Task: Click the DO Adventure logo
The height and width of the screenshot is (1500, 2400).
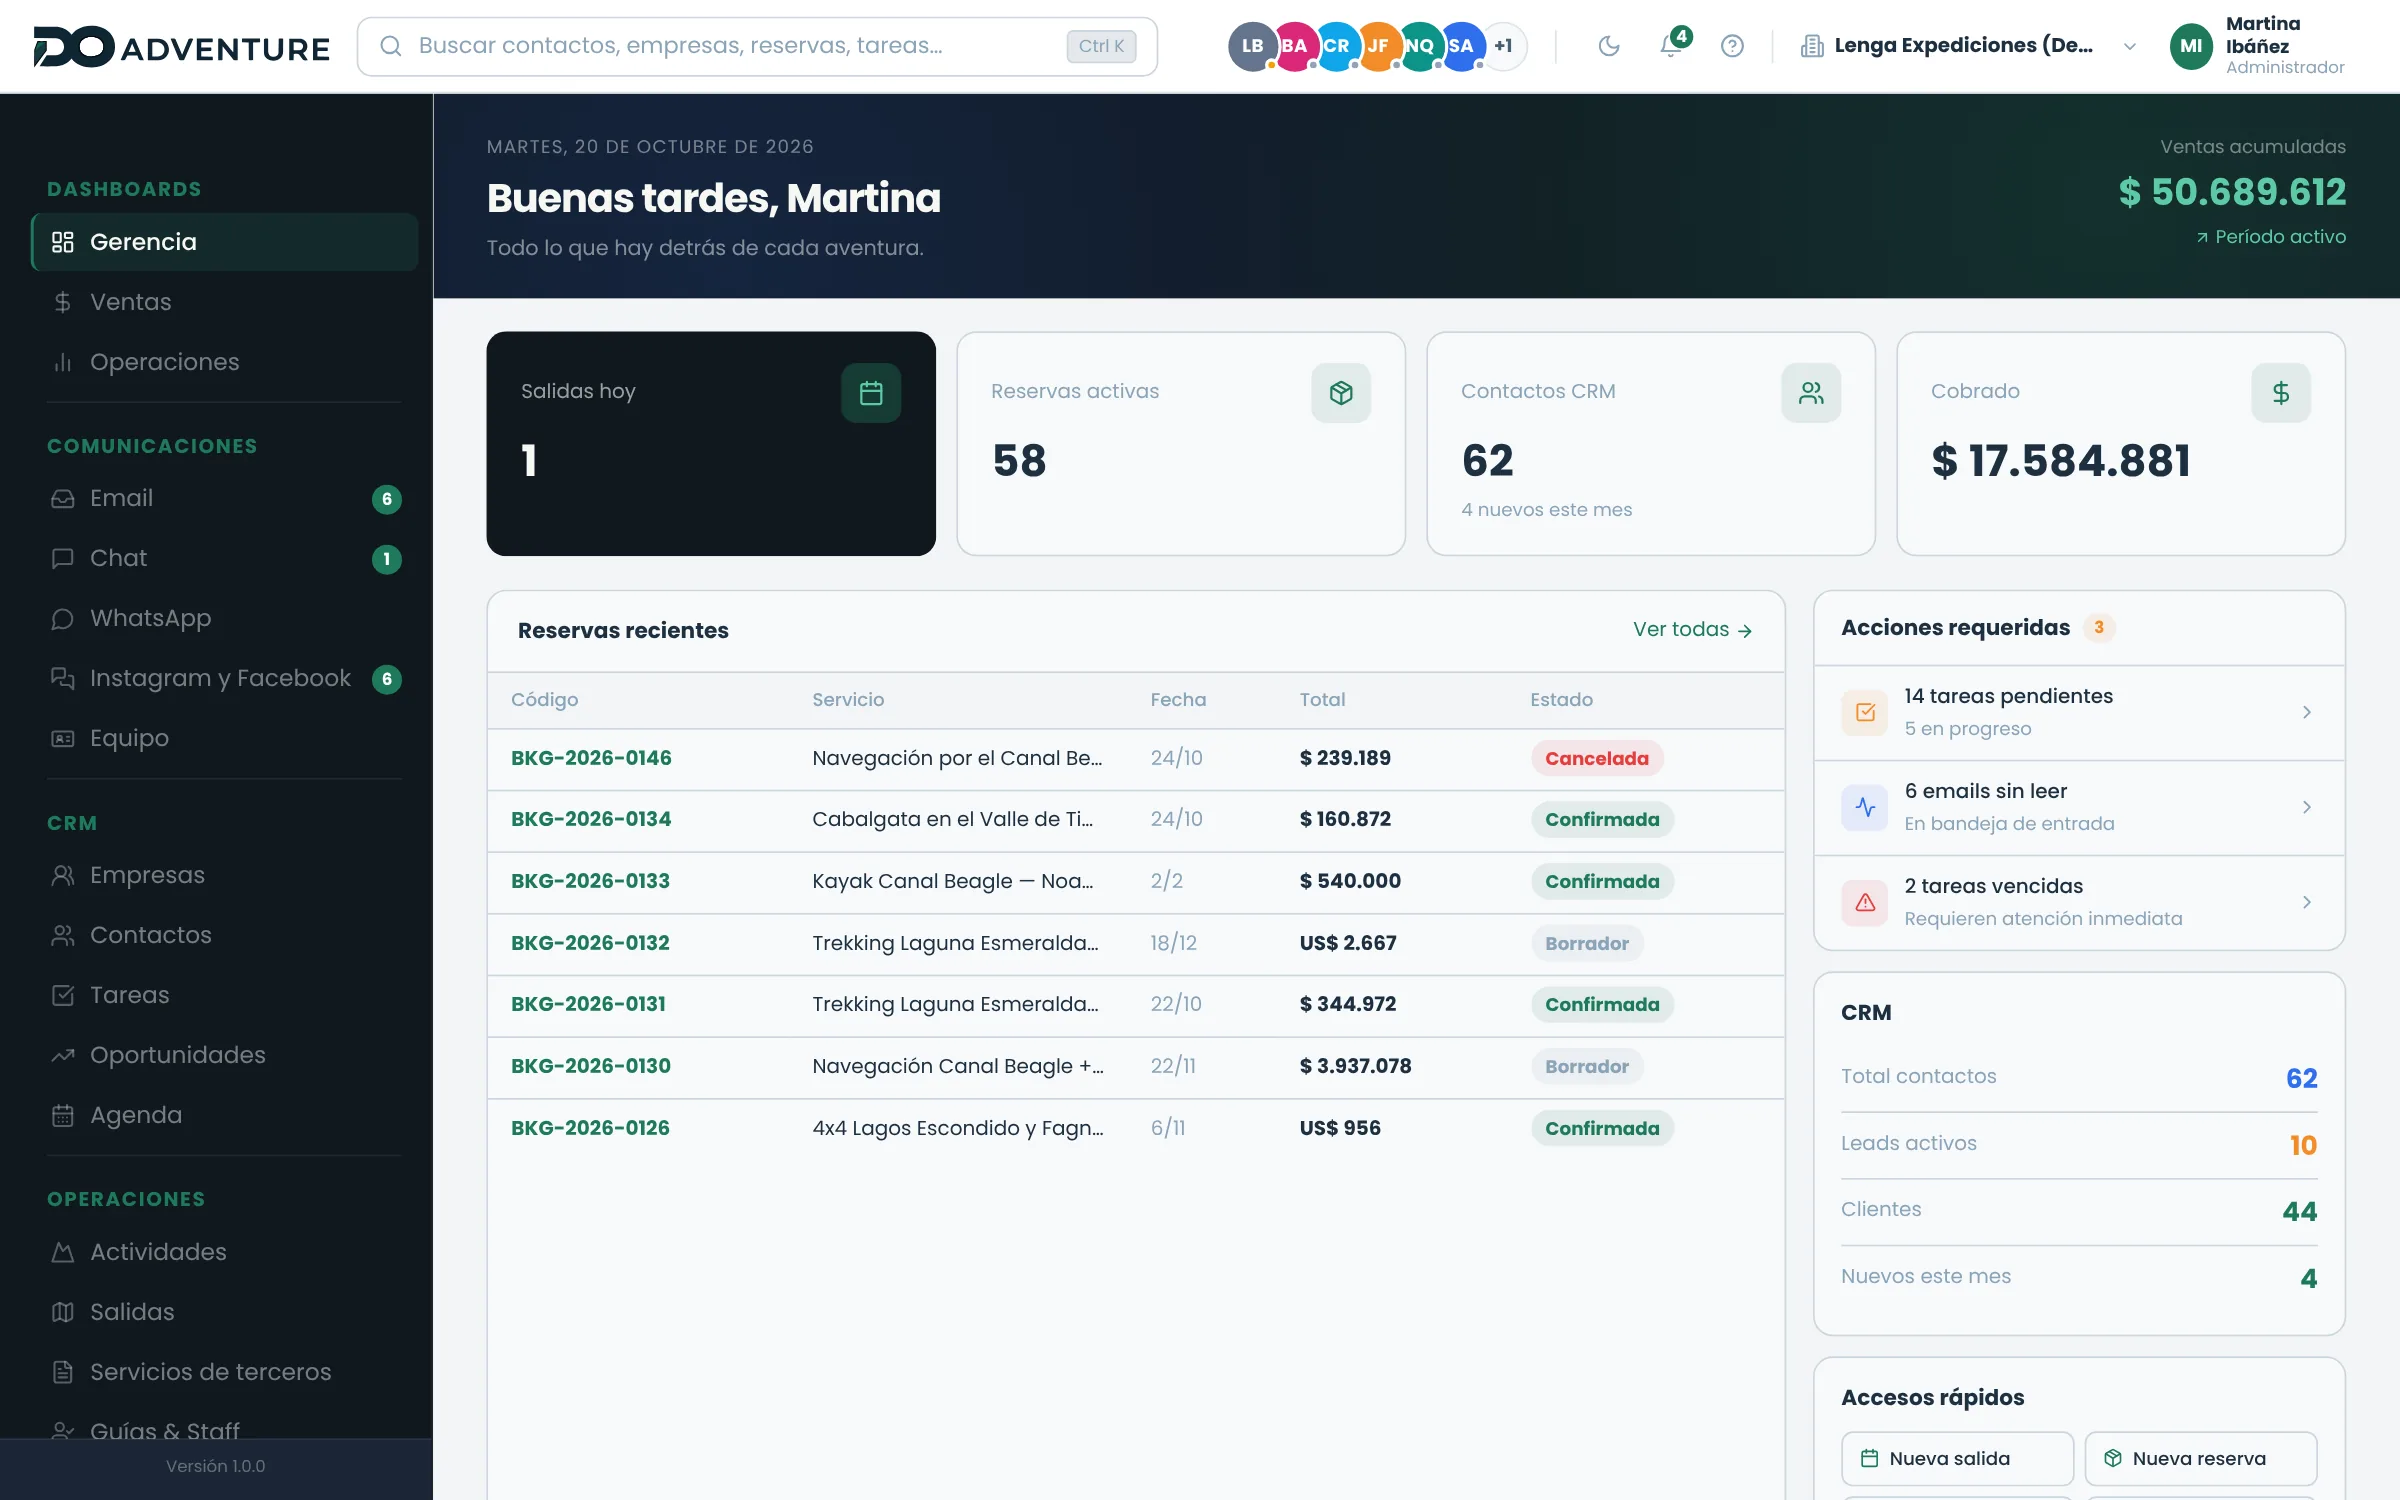Action: [x=181, y=47]
